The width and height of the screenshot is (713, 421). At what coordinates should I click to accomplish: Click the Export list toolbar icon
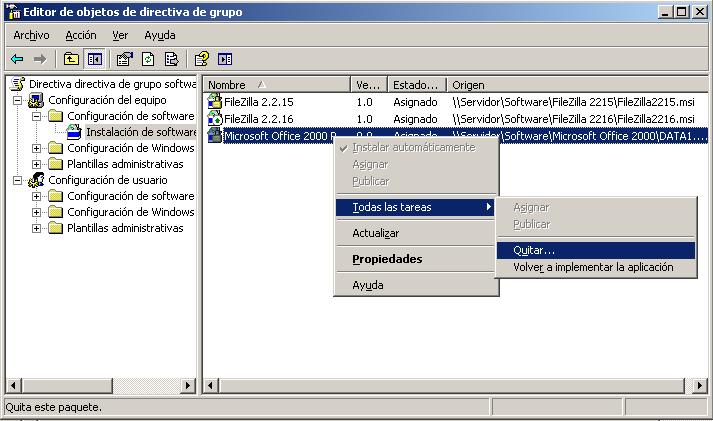[x=171, y=59]
